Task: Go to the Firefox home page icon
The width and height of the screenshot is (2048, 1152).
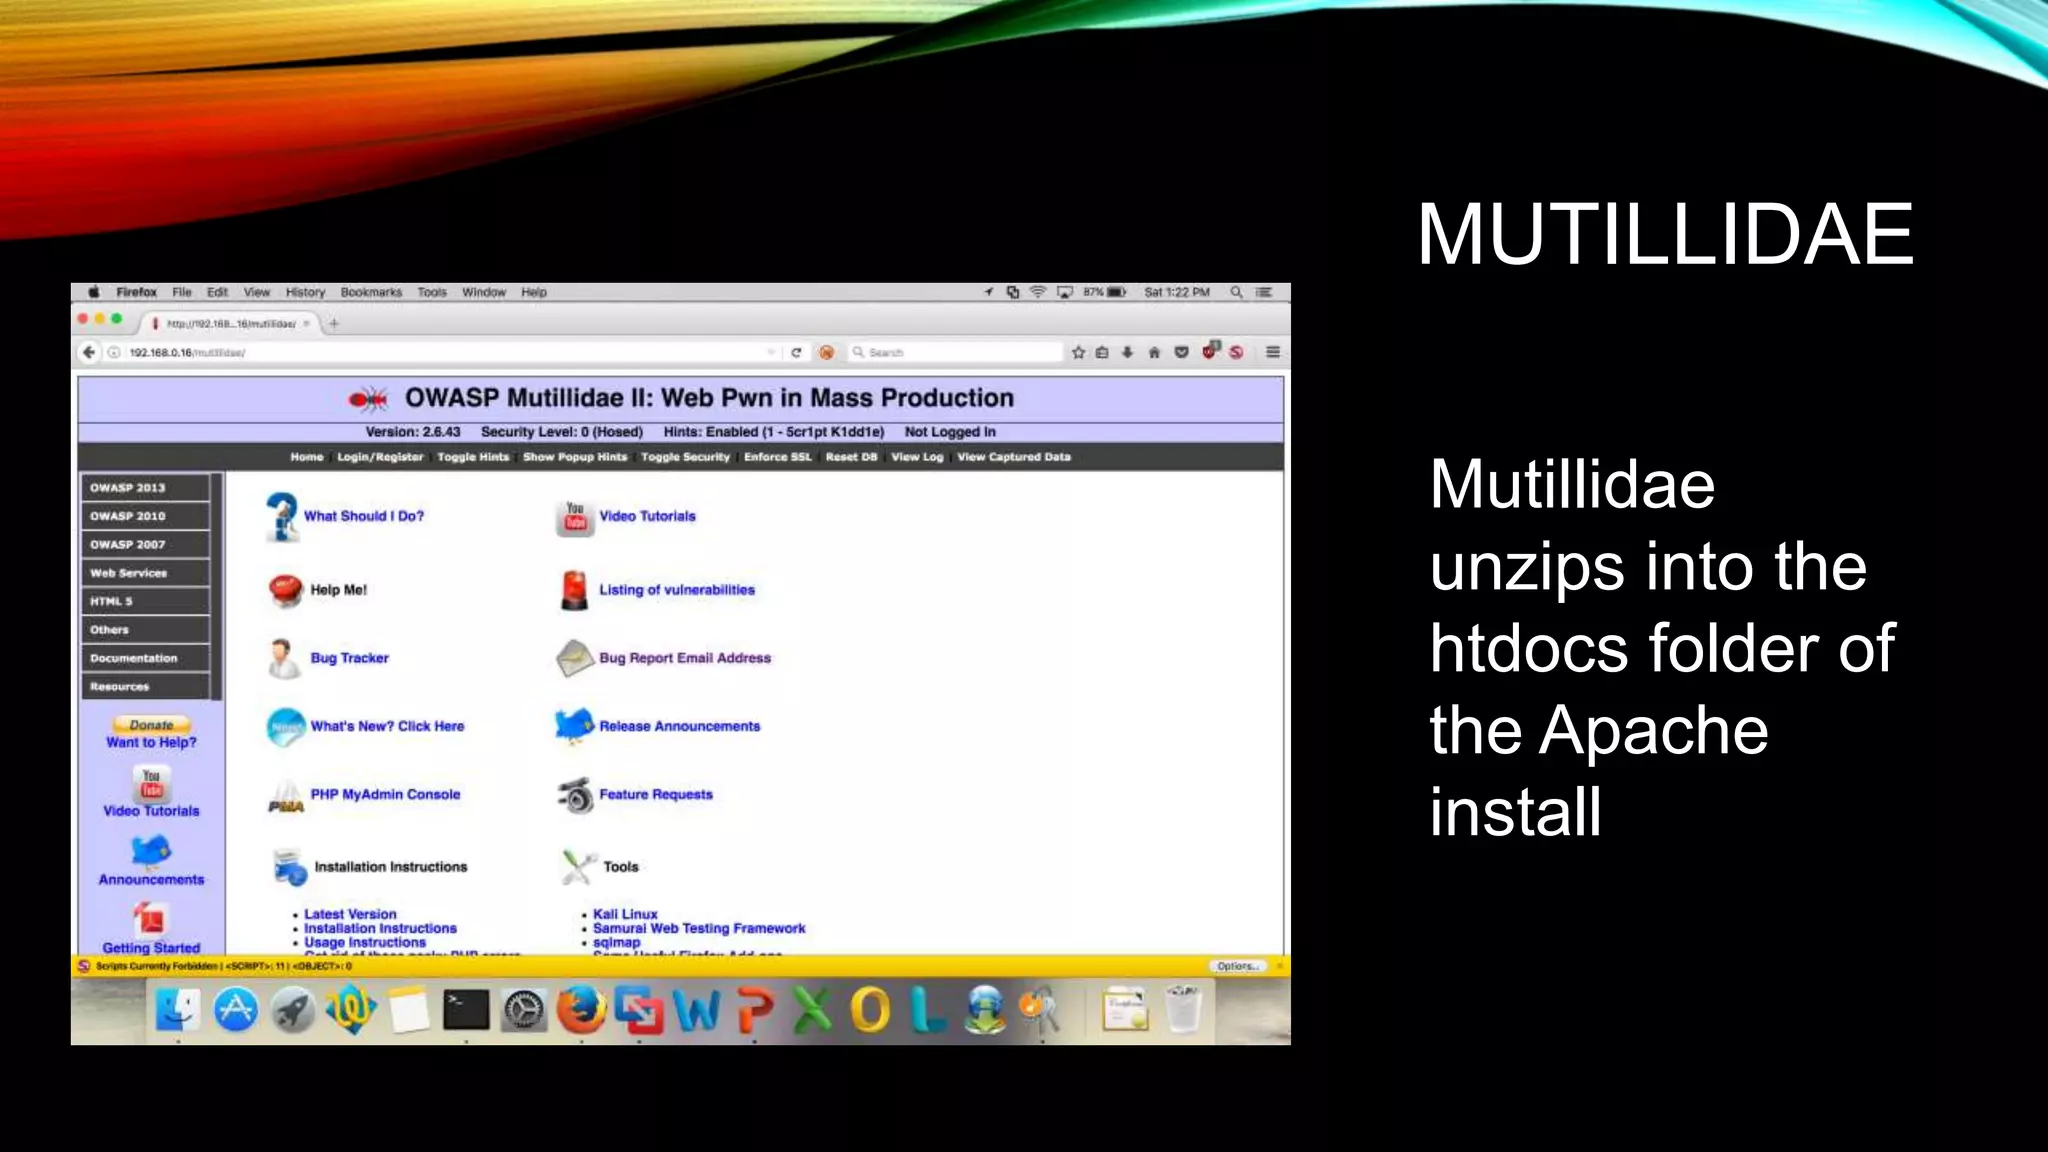Action: [1154, 352]
